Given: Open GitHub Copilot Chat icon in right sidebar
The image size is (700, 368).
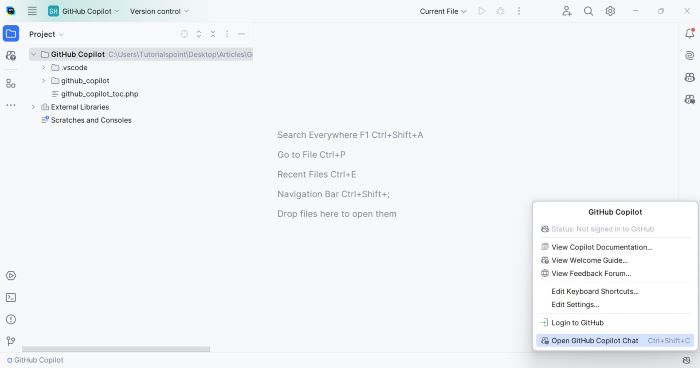Looking at the screenshot, I should pyautogui.click(x=690, y=99).
